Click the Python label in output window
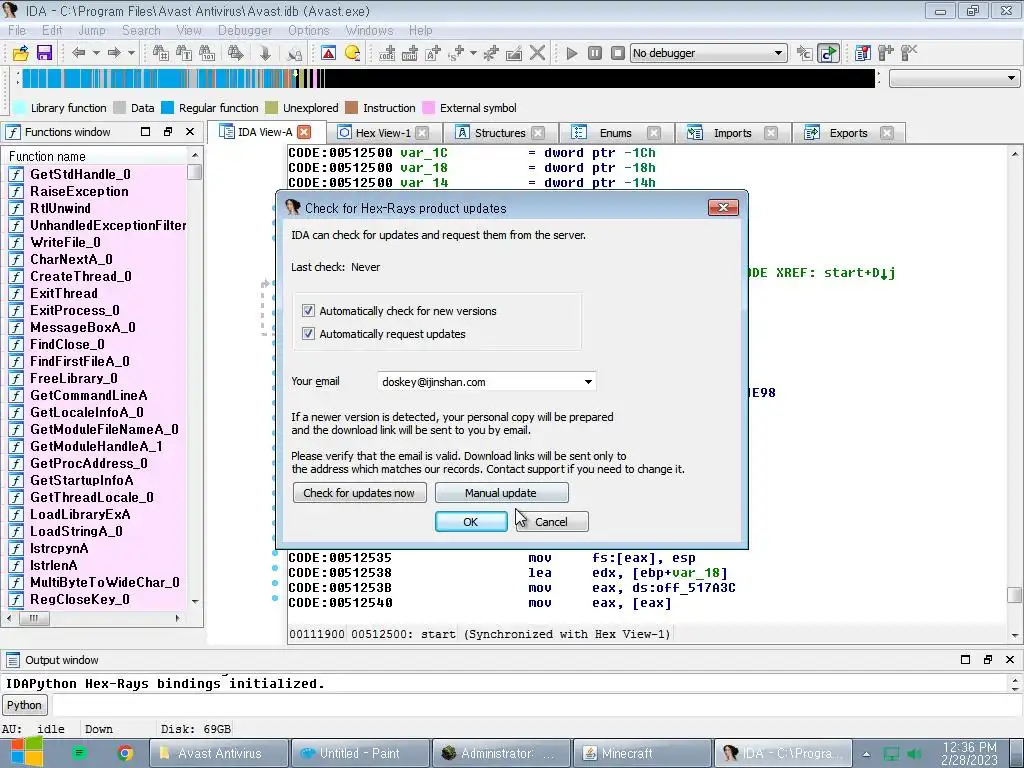Viewport: 1024px width, 768px height. click(x=24, y=705)
